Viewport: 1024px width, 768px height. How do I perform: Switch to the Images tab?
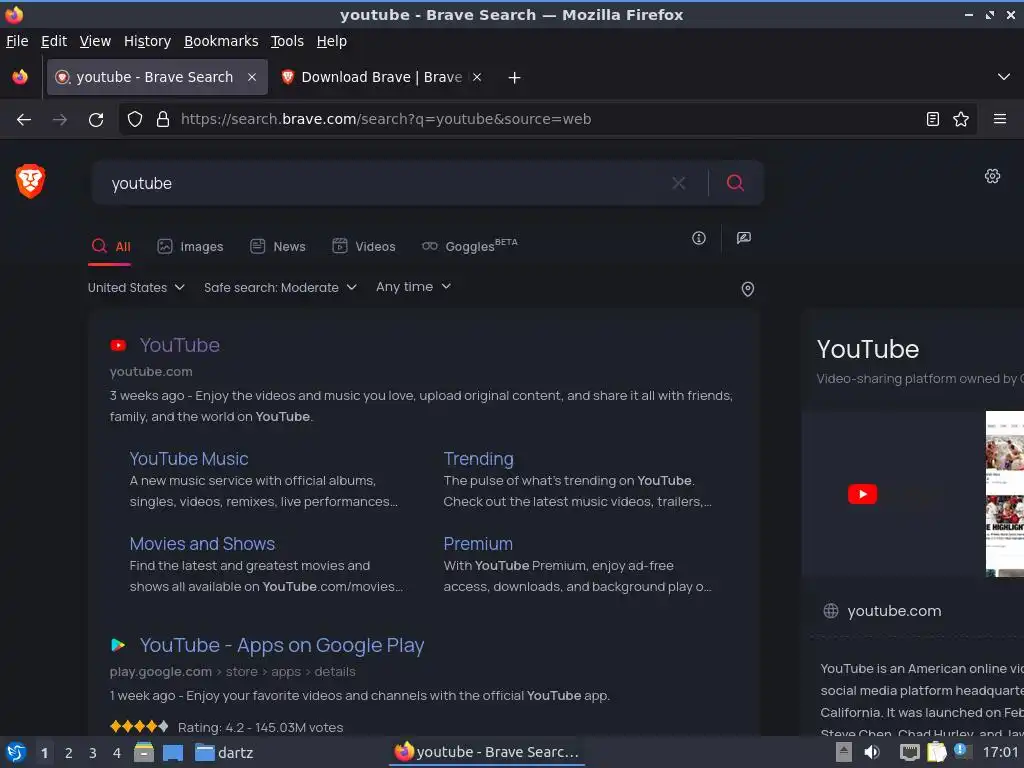(x=190, y=246)
